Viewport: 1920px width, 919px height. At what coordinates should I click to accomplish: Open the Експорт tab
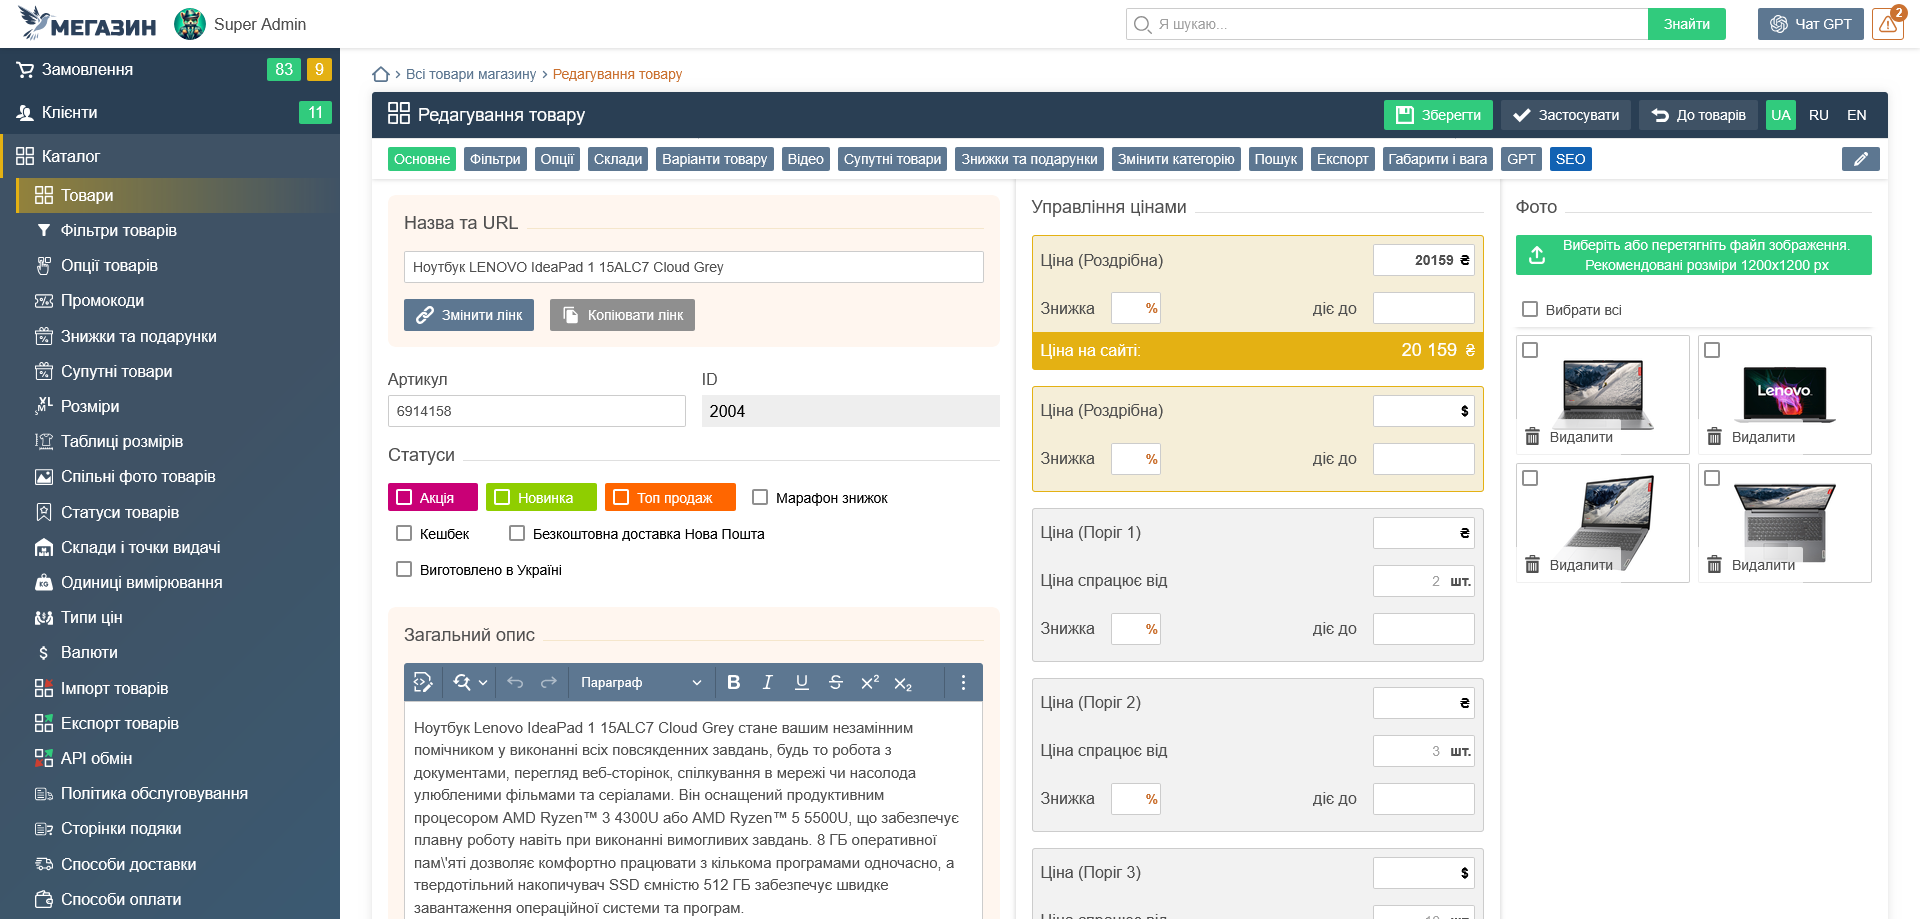(1343, 159)
